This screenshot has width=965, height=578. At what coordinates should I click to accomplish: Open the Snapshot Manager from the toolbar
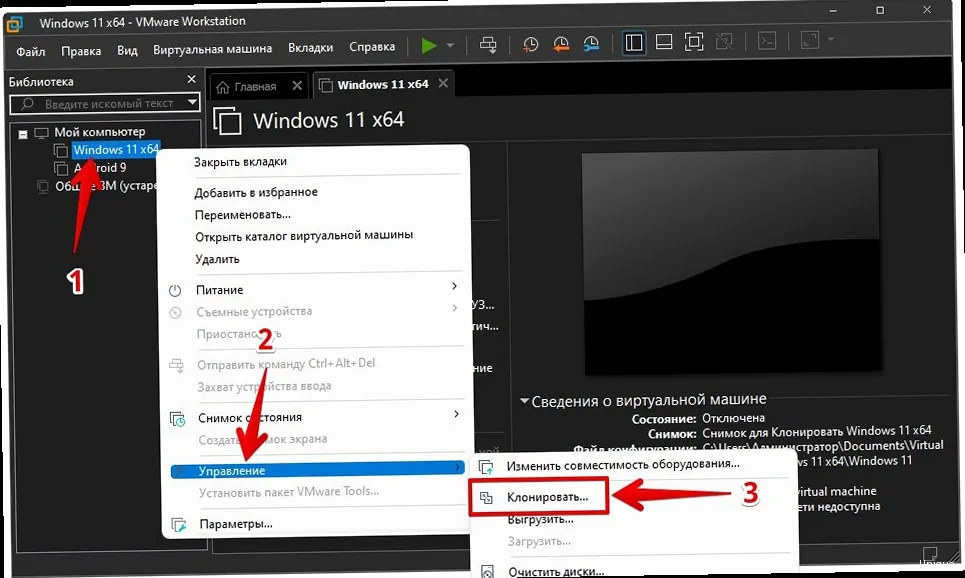click(591, 45)
